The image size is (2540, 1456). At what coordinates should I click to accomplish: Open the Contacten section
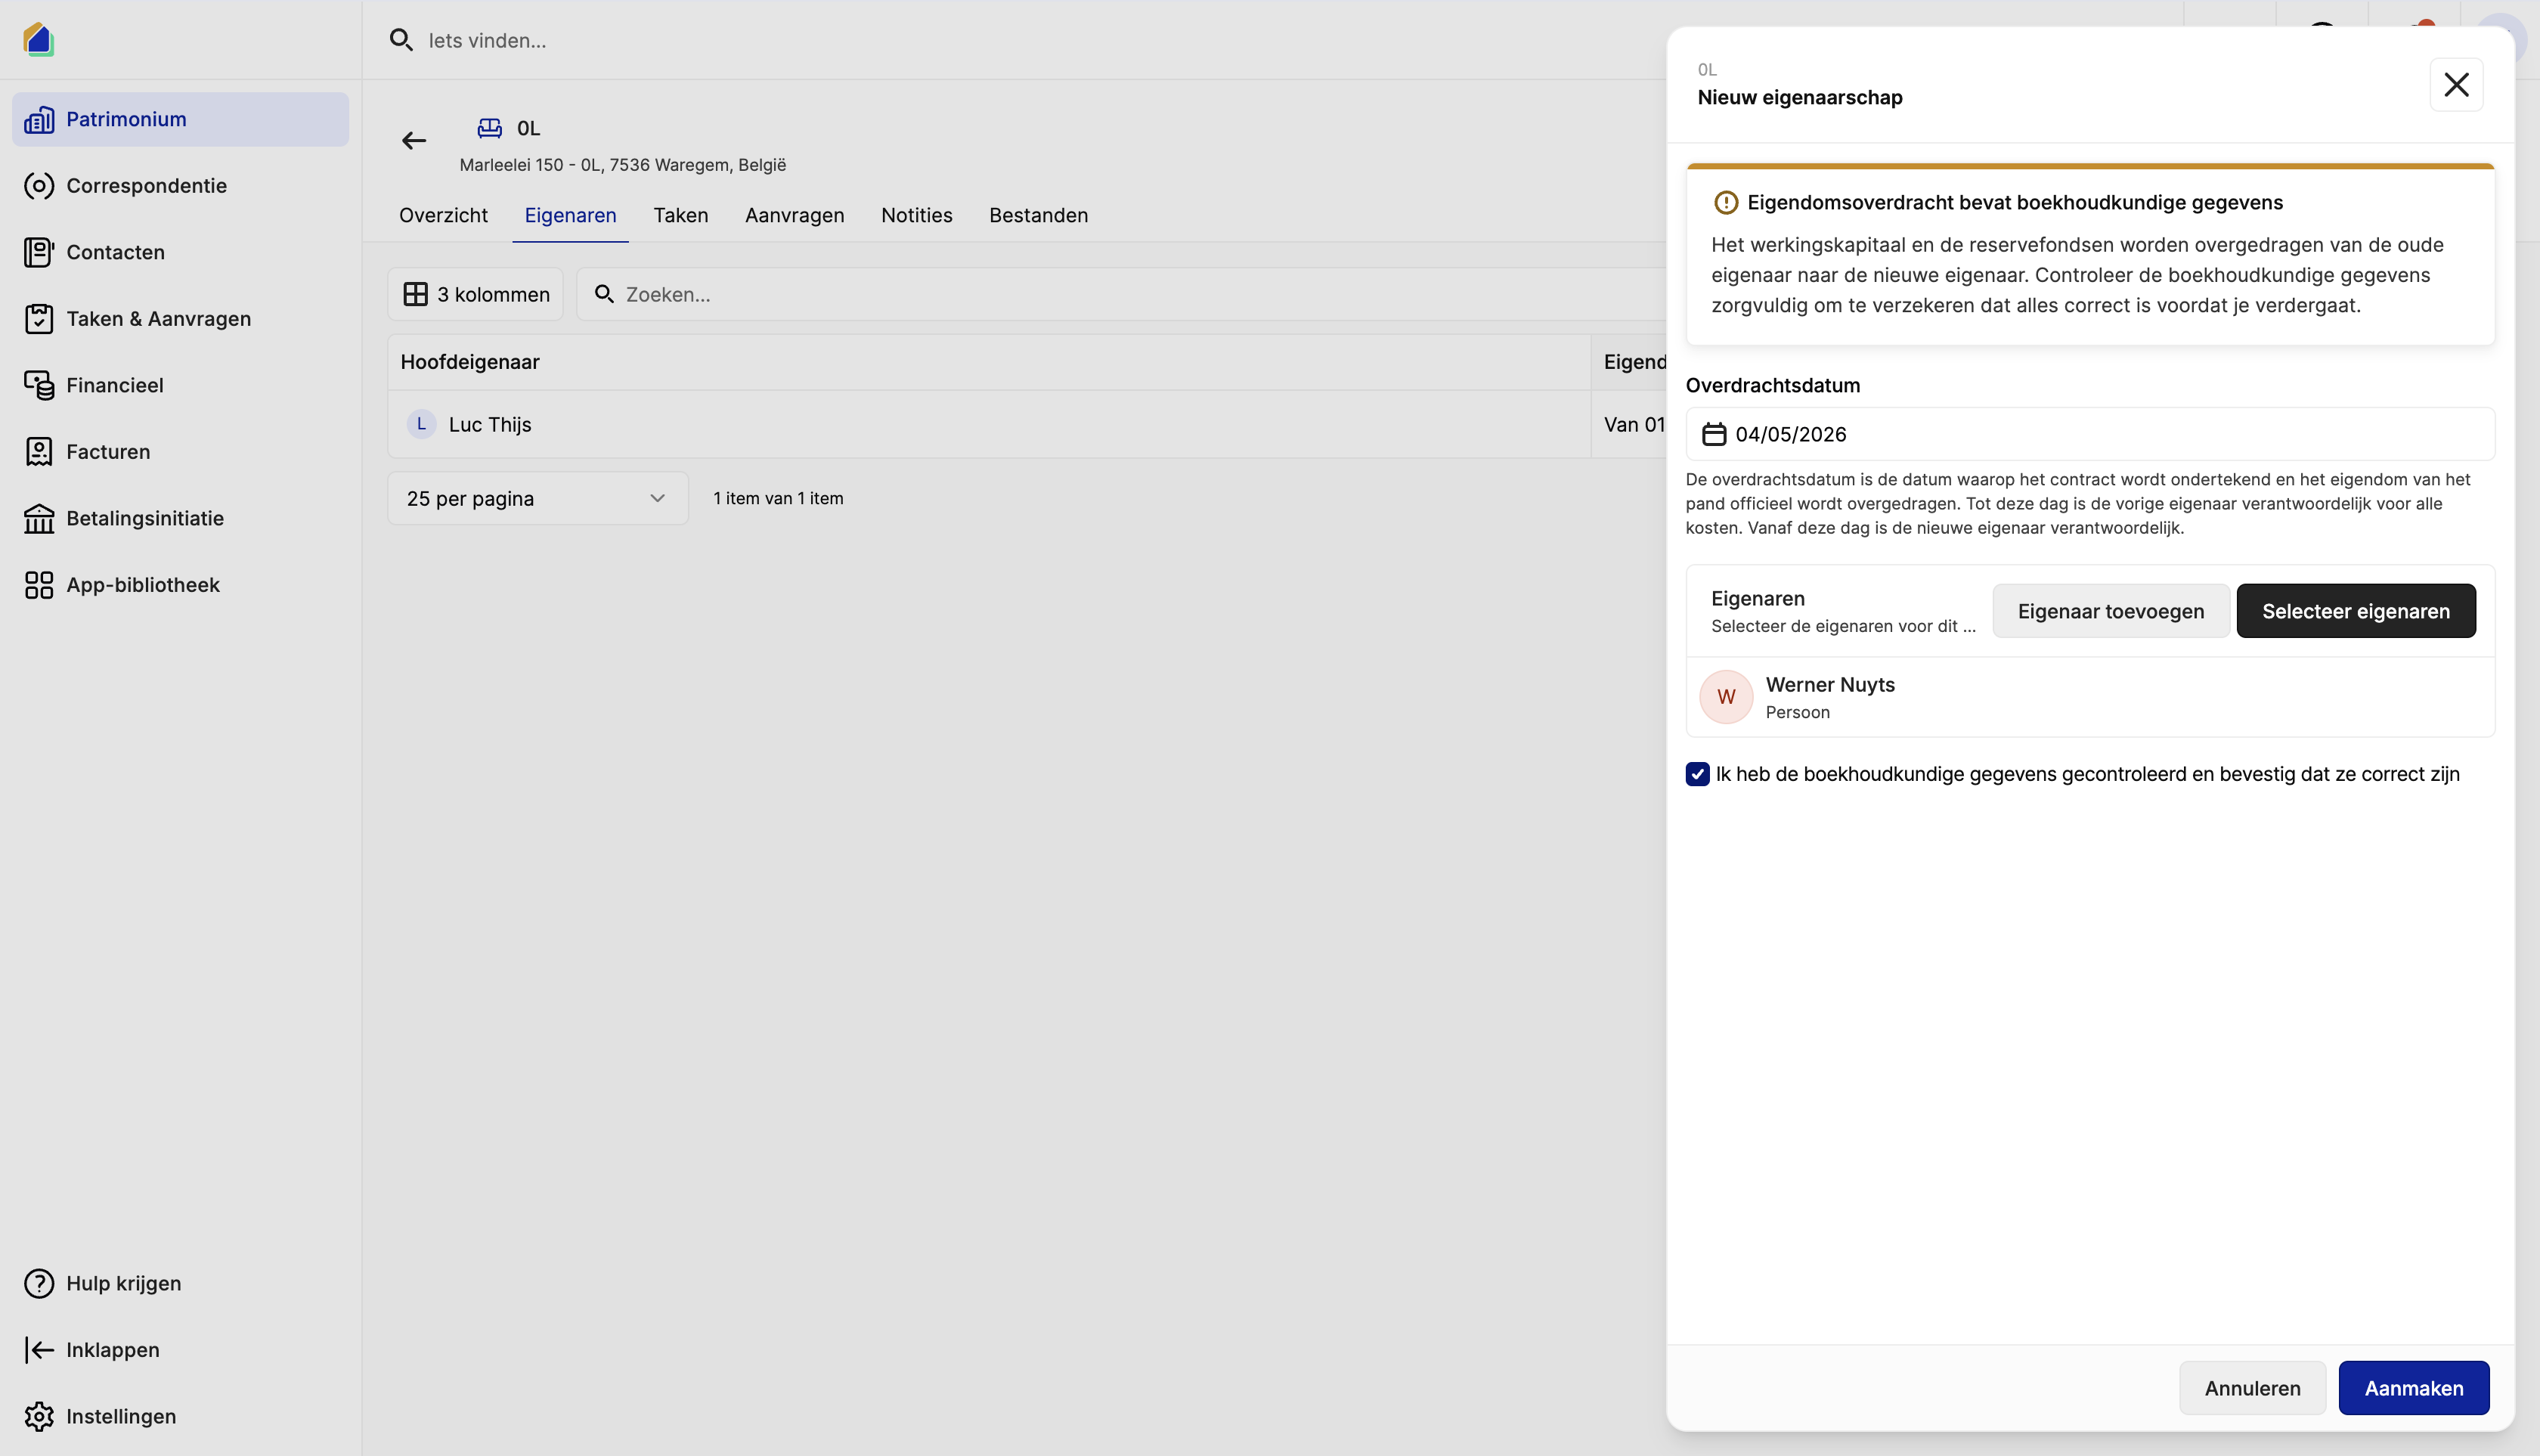click(x=180, y=252)
